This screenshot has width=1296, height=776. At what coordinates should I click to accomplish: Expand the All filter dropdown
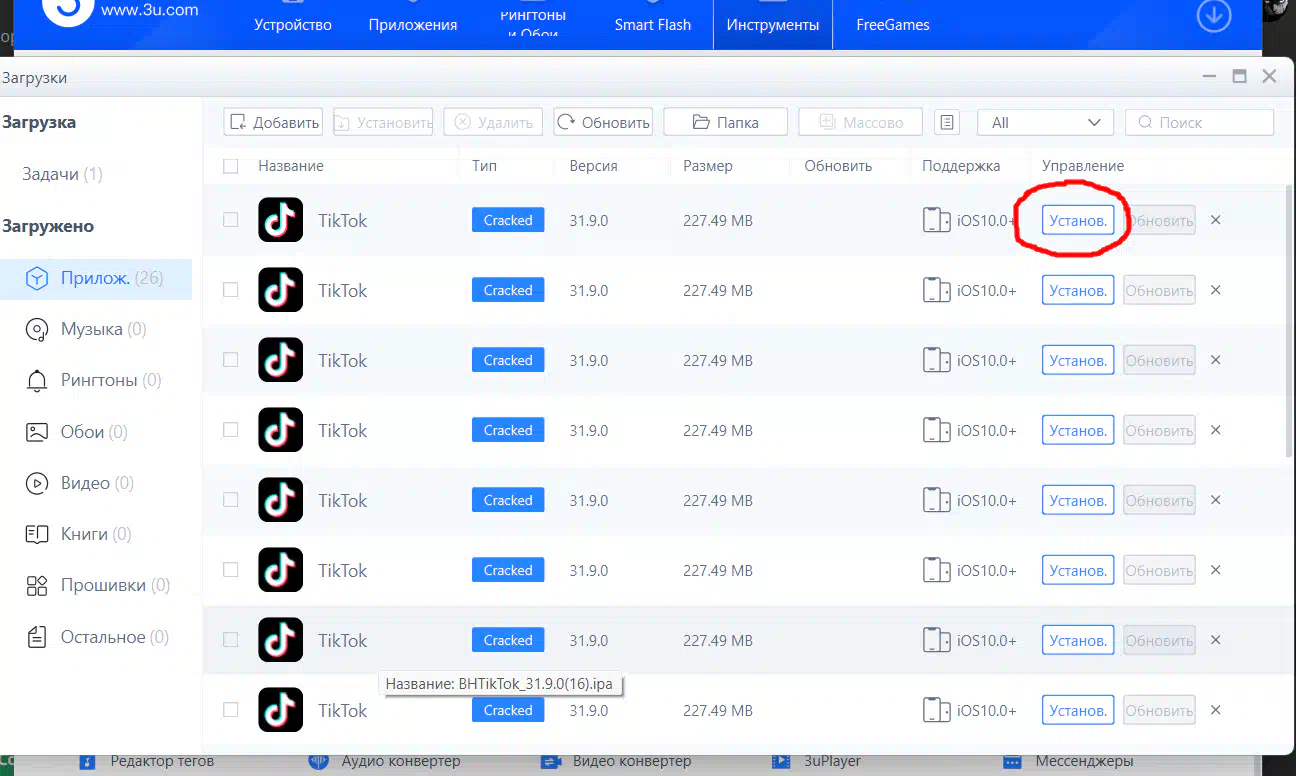(1045, 122)
